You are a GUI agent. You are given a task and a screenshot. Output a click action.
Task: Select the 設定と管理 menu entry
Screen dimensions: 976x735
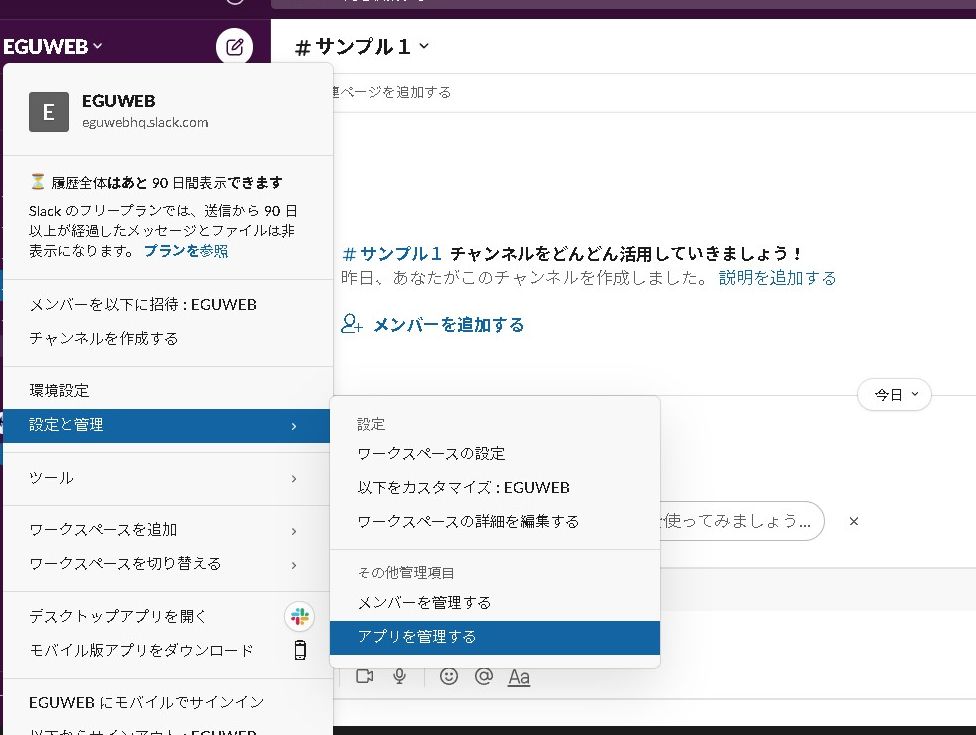[x=166, y=426]
